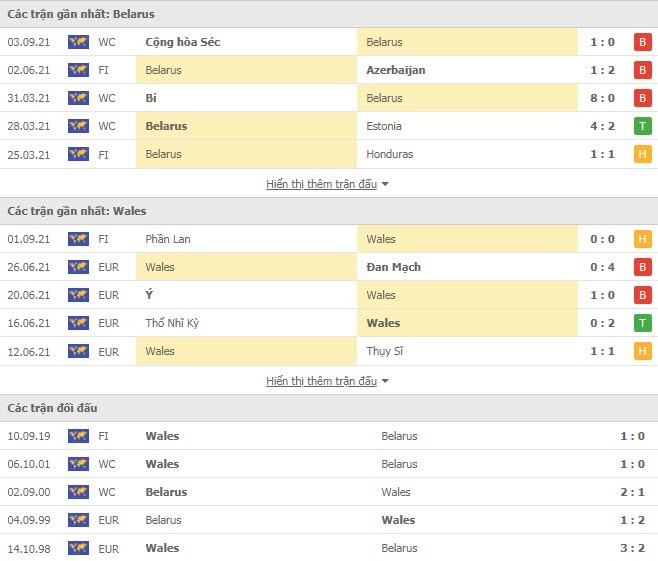Screen dimensions: 658x561
Task: Click the red B badge for Bỉ vs Belarus
Action: point(642,98)
